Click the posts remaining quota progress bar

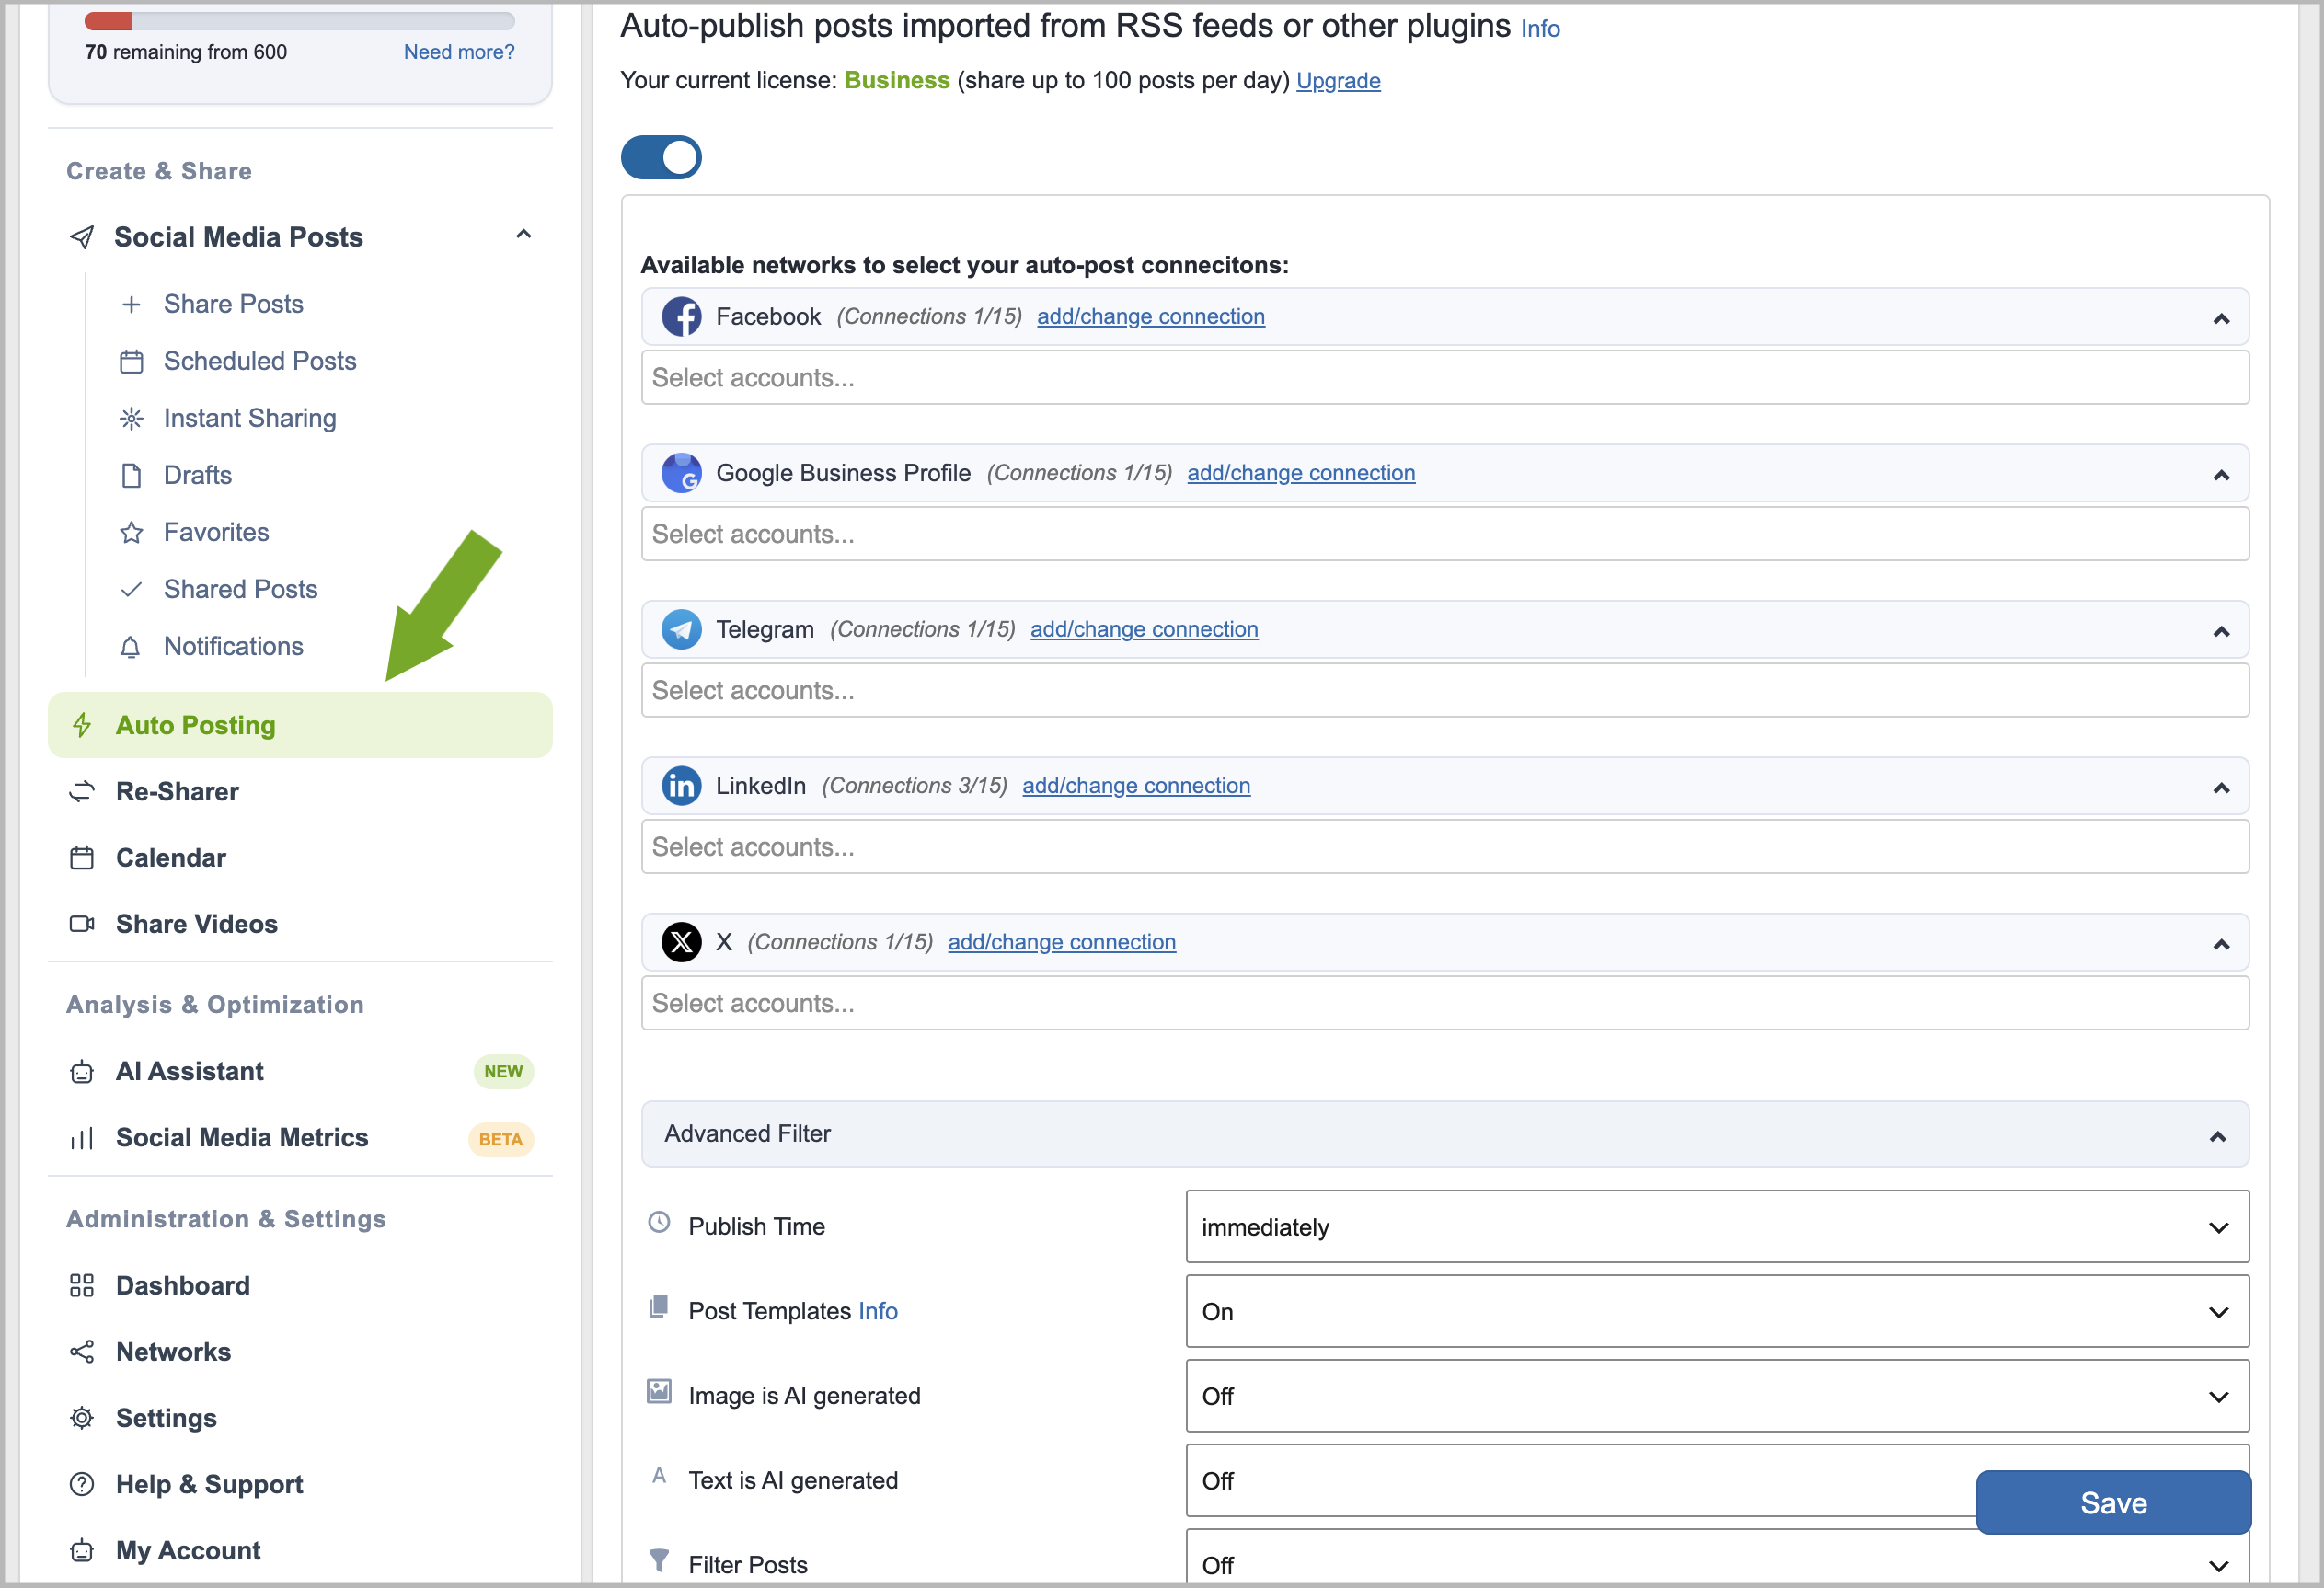[x=300, y=21]
